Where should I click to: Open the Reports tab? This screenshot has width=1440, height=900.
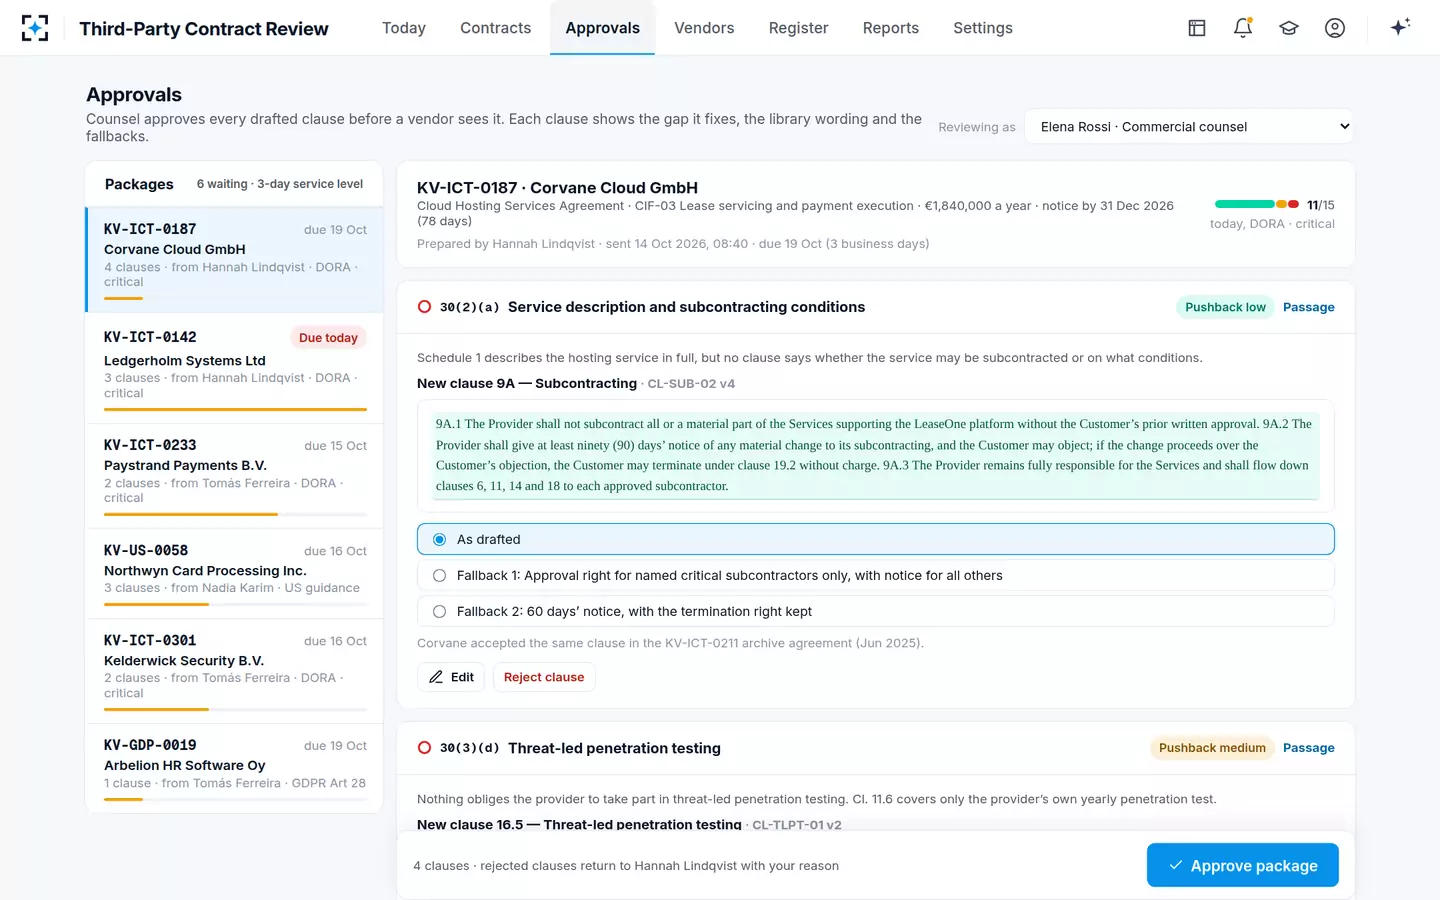[891, 28]
